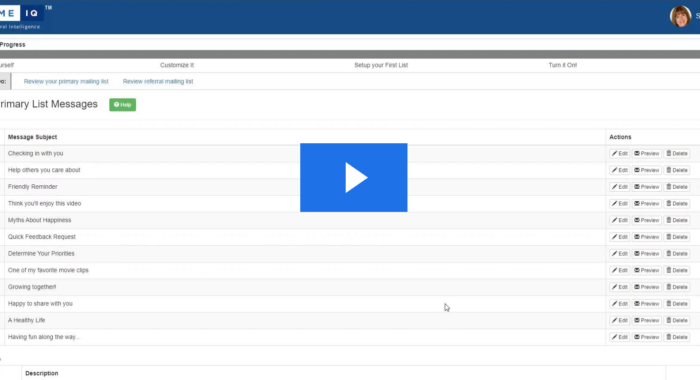
Task: Delete the Determine Your Priorities message
Action: (677, 254)
